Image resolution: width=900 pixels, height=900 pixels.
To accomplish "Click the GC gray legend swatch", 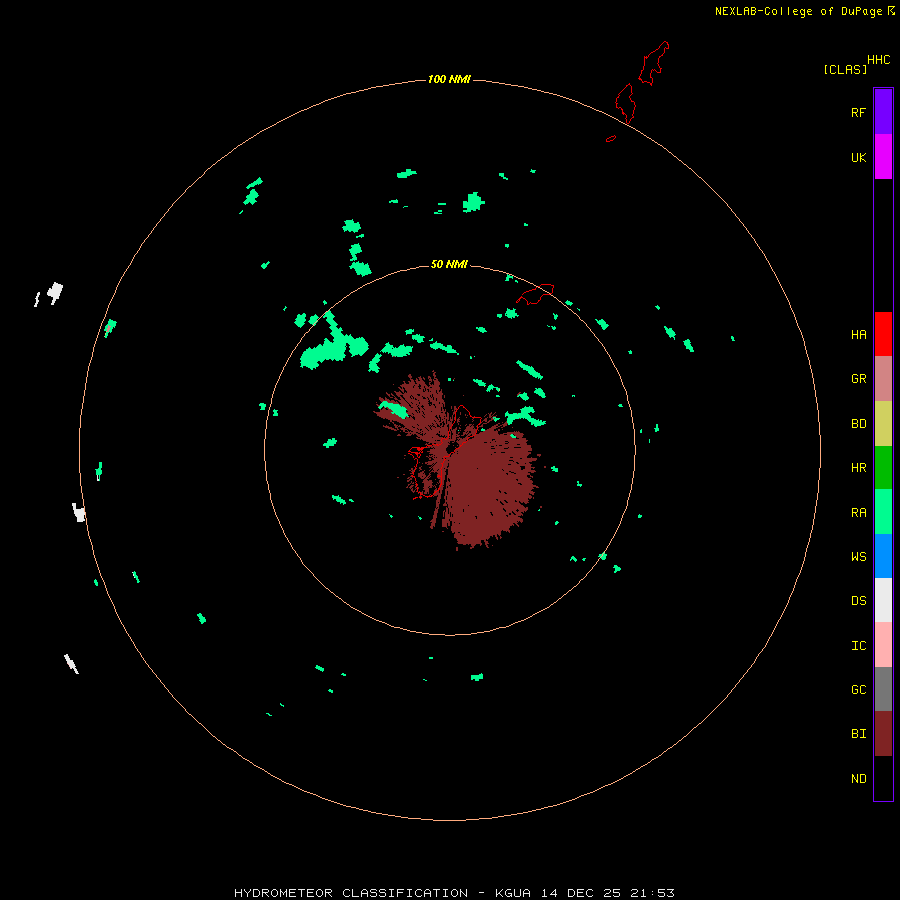I will [x=883, y=689].
